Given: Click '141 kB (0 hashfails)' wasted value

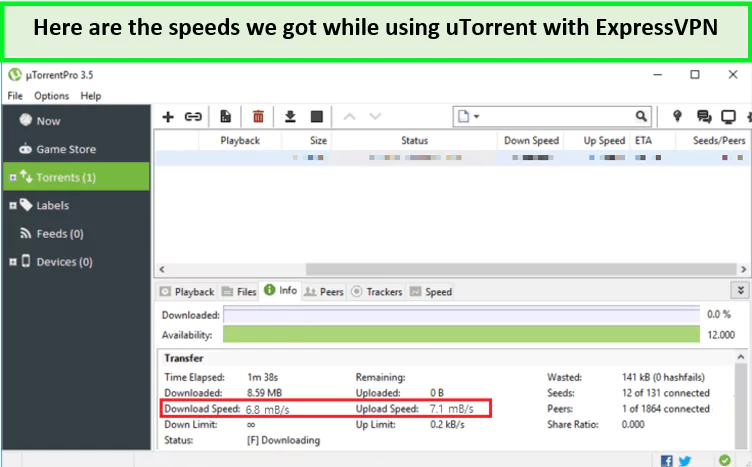Looking at the screenshot, I should click(663, 377).
